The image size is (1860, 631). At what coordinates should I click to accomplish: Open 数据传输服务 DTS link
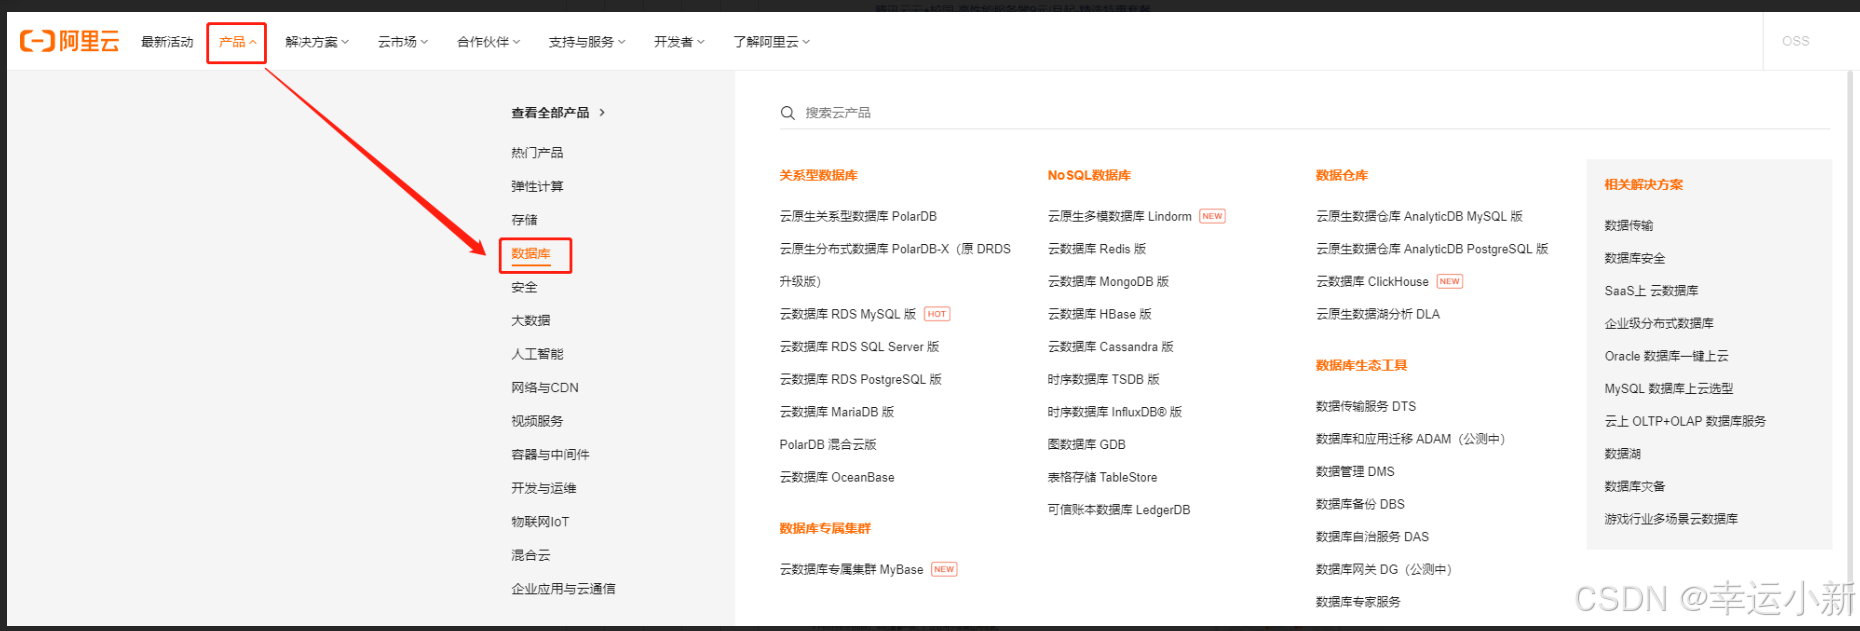[x=1366, y=407]
